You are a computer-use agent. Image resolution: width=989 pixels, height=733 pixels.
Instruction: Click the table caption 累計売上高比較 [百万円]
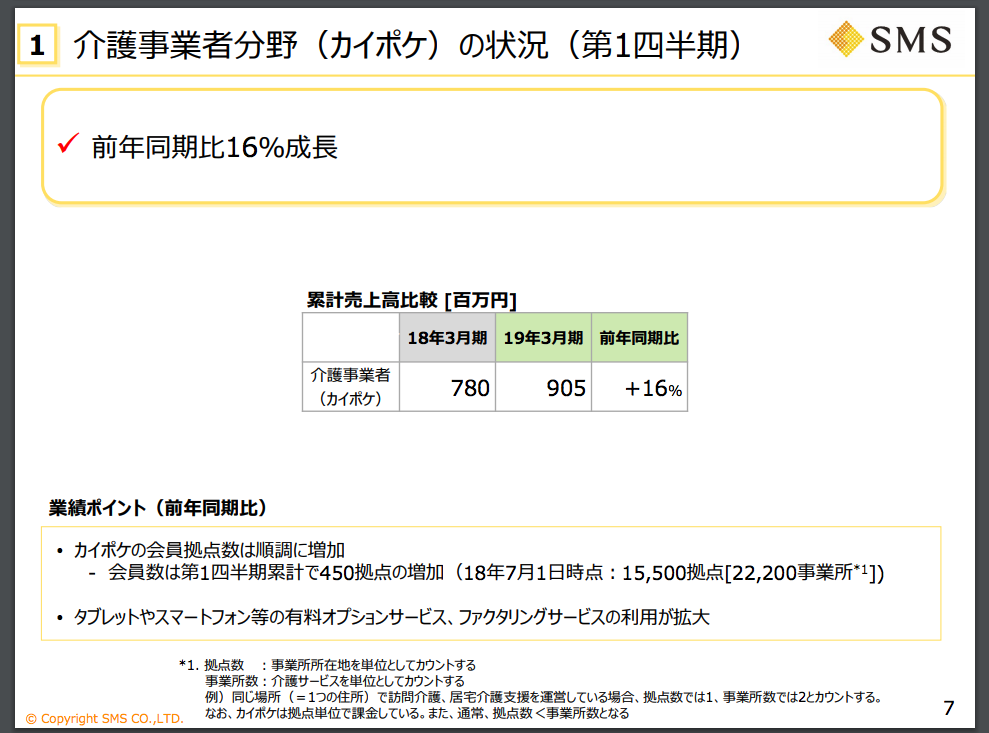point(411,300)
